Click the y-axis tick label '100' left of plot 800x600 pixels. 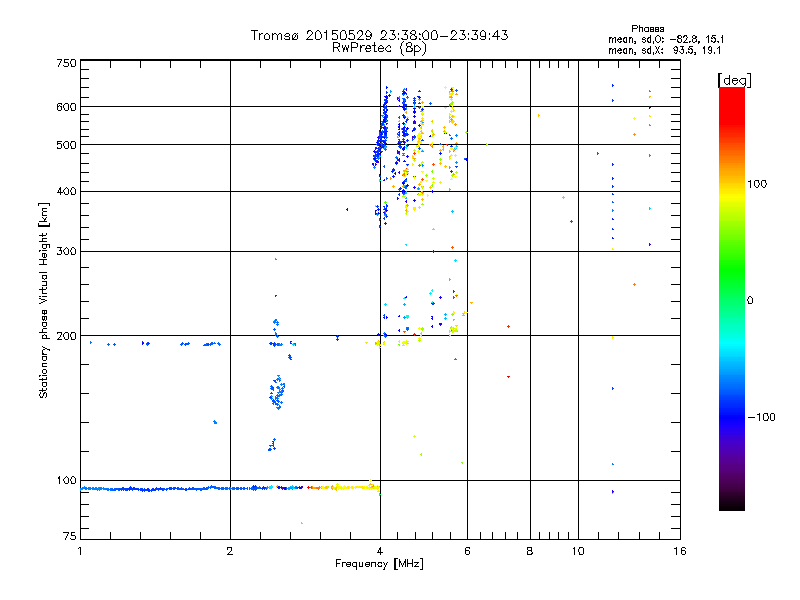tap(66, 481)
